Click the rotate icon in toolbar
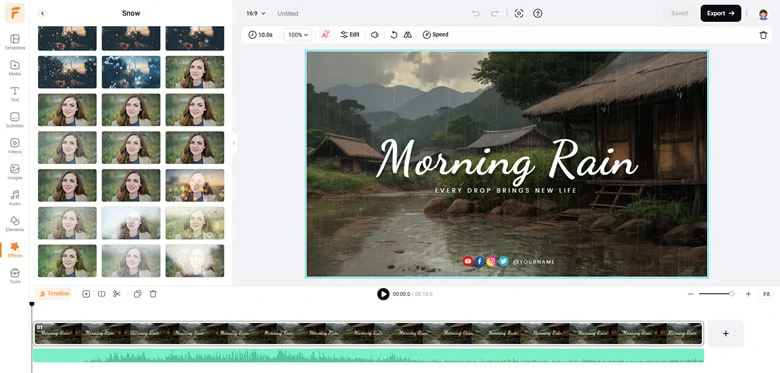Image resolution: width=780 pixels, height=373 pixels. 394,35
